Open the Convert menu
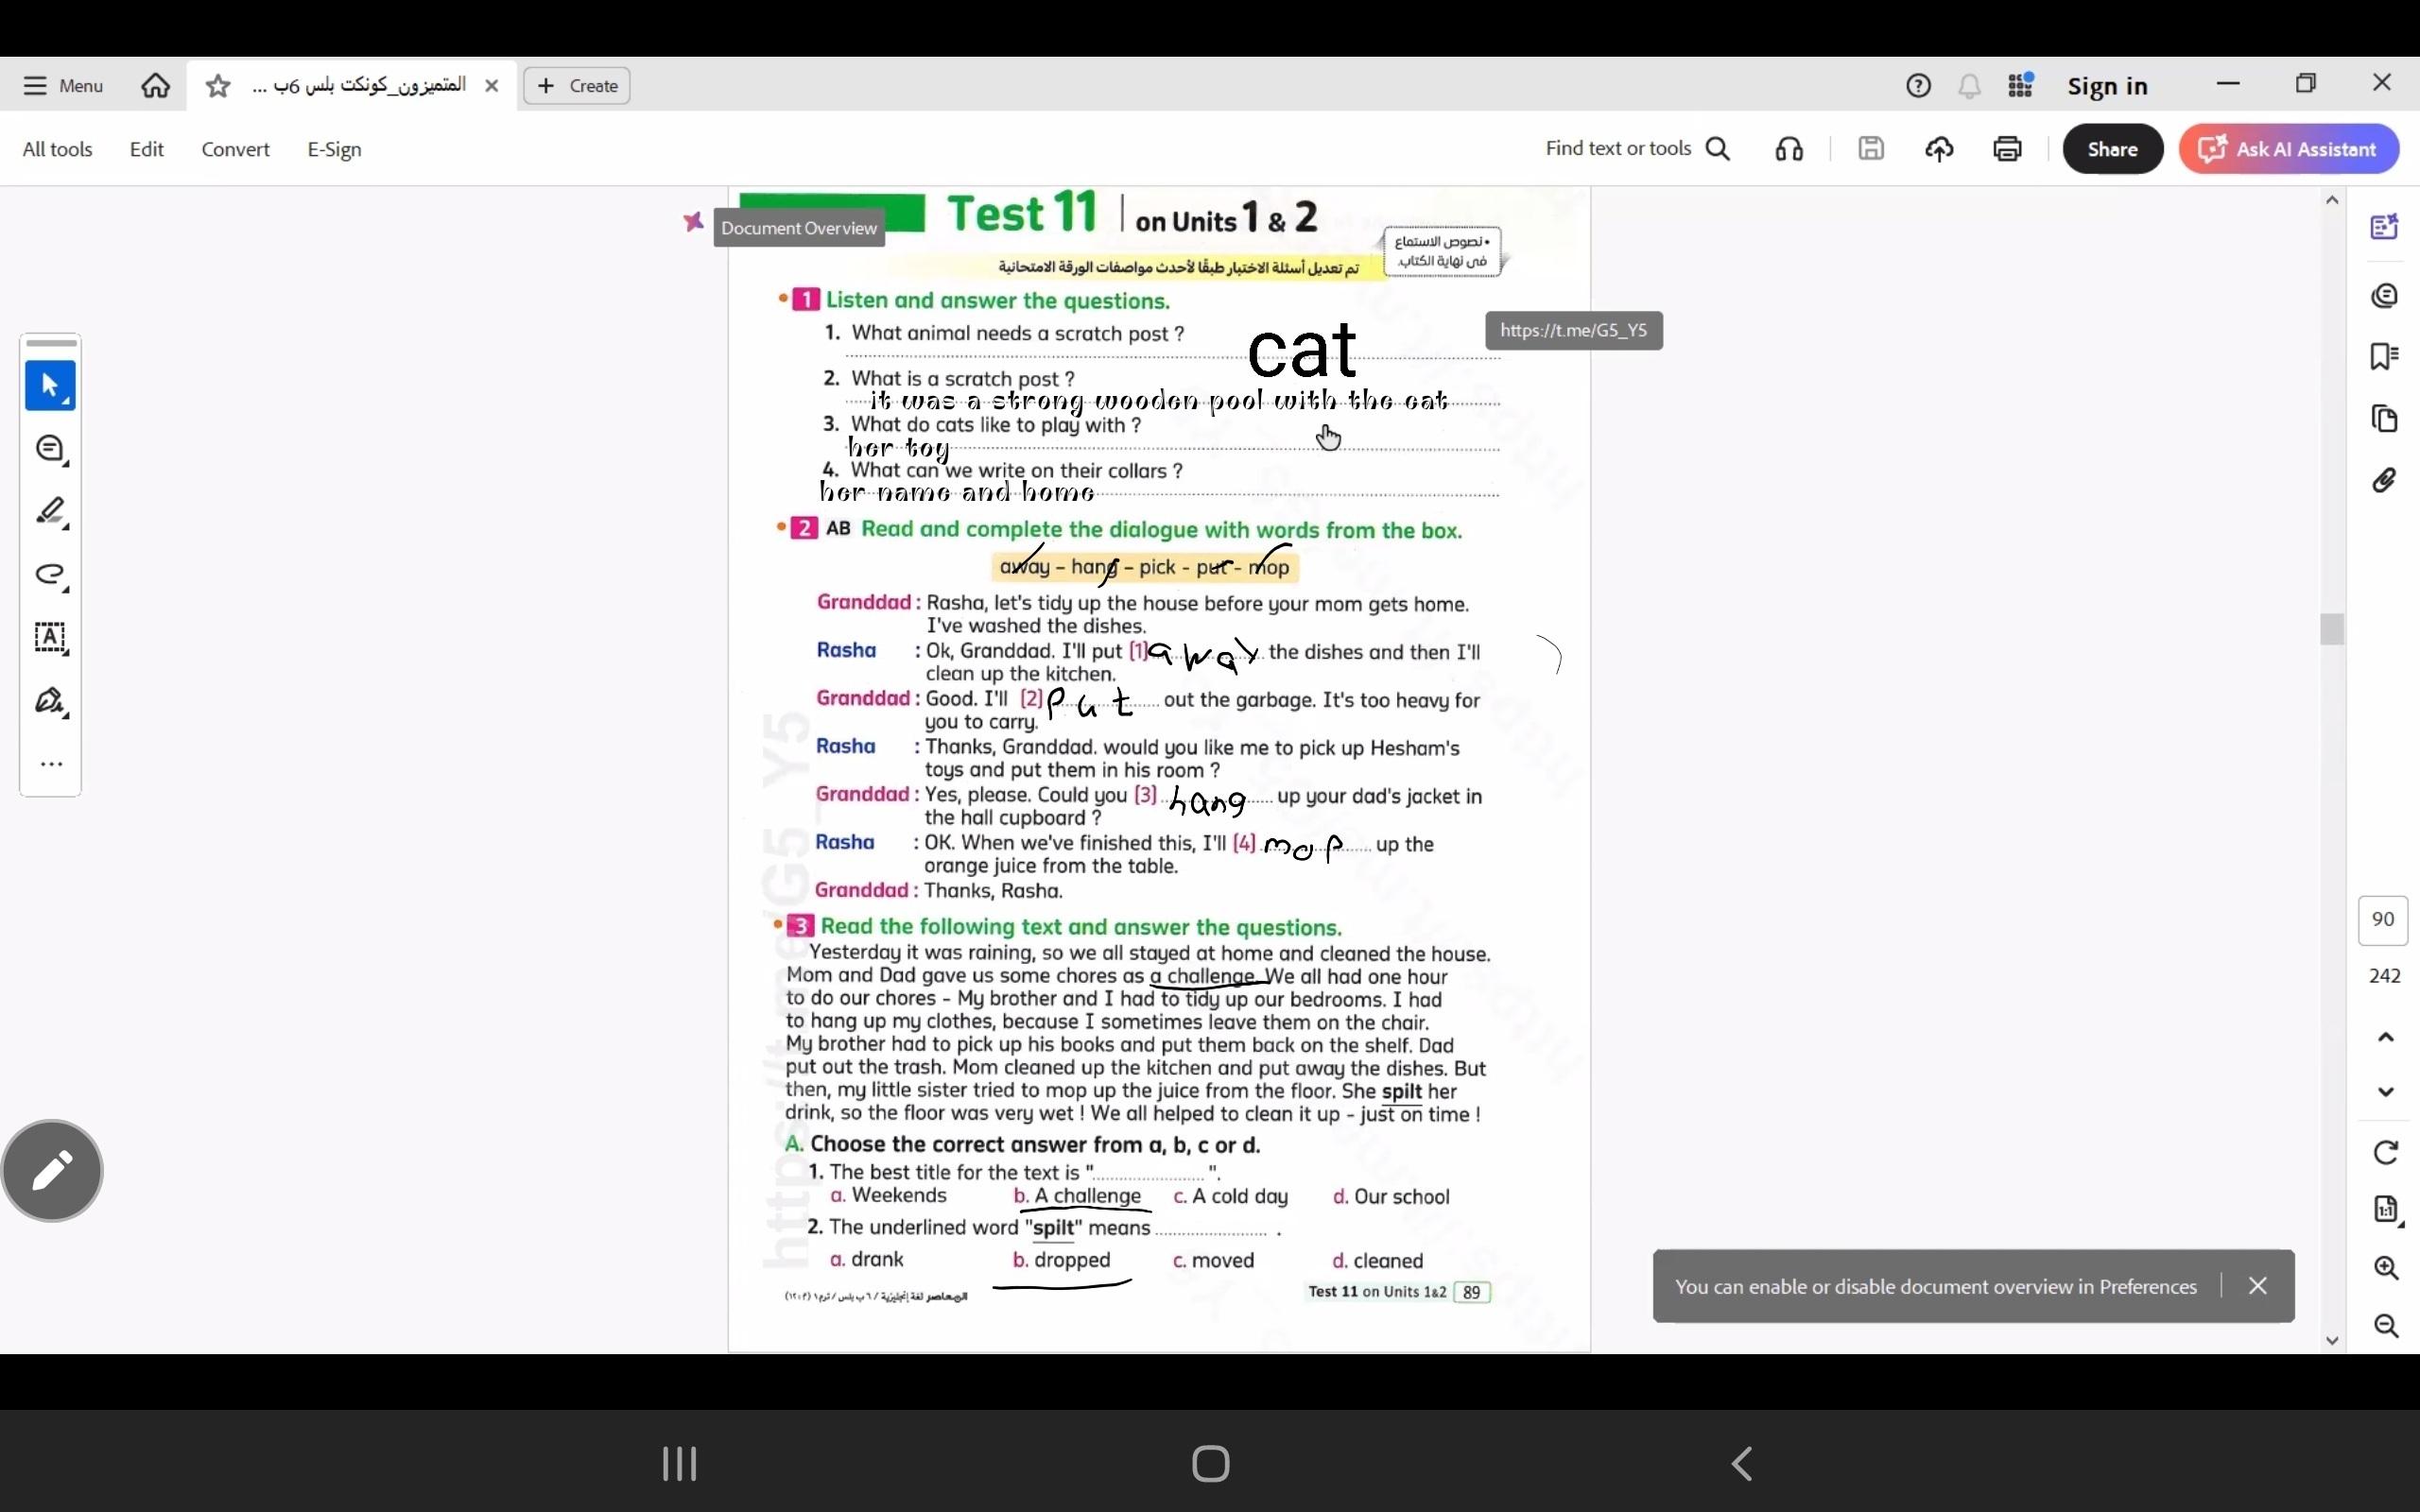 [235, 149]
